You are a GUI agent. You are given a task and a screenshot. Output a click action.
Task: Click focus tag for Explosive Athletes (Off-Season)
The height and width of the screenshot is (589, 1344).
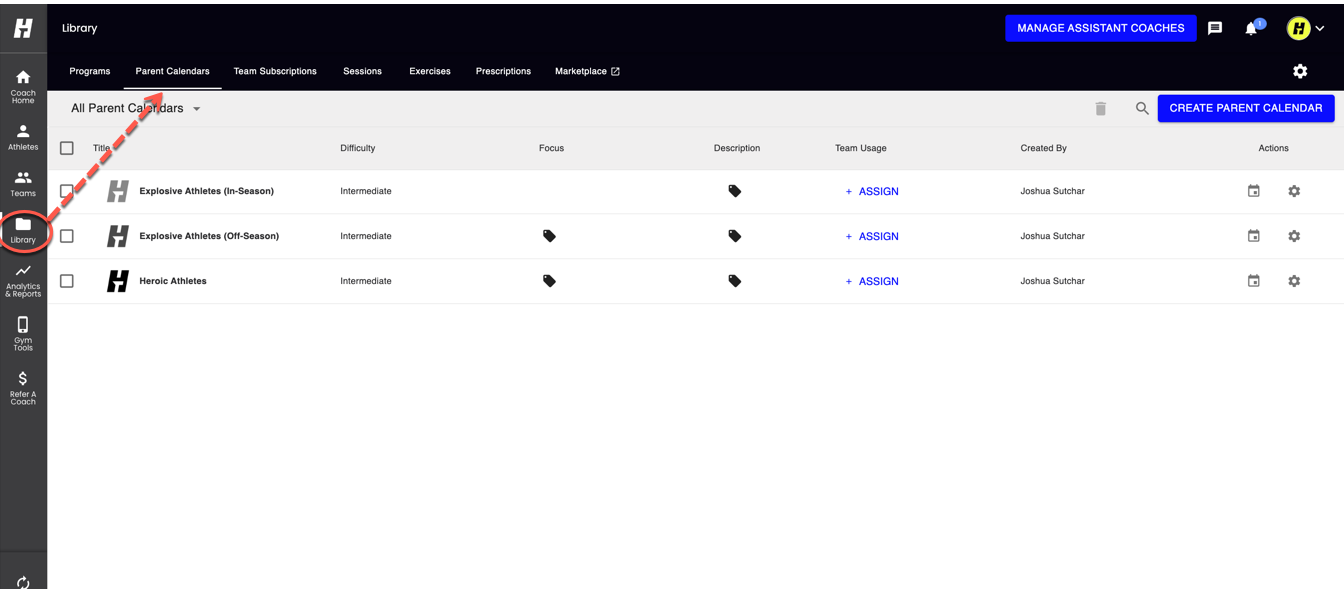[549, 236]
